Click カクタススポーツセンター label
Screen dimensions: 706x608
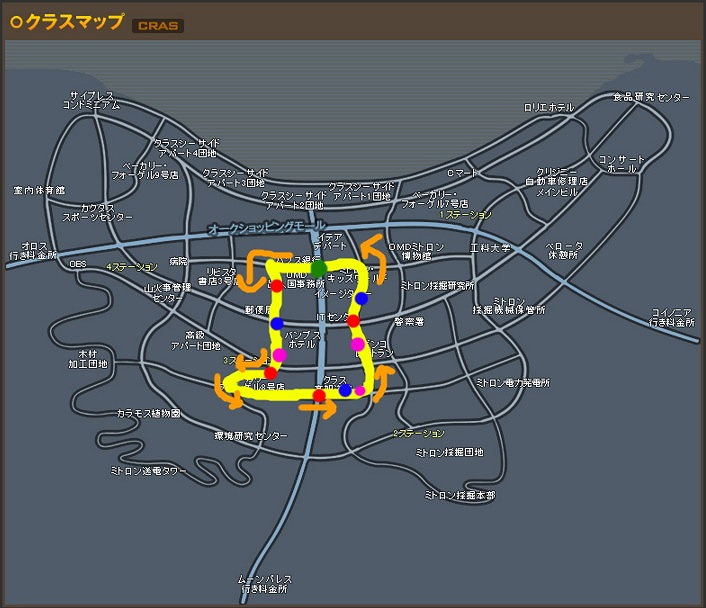coord(97,213)
